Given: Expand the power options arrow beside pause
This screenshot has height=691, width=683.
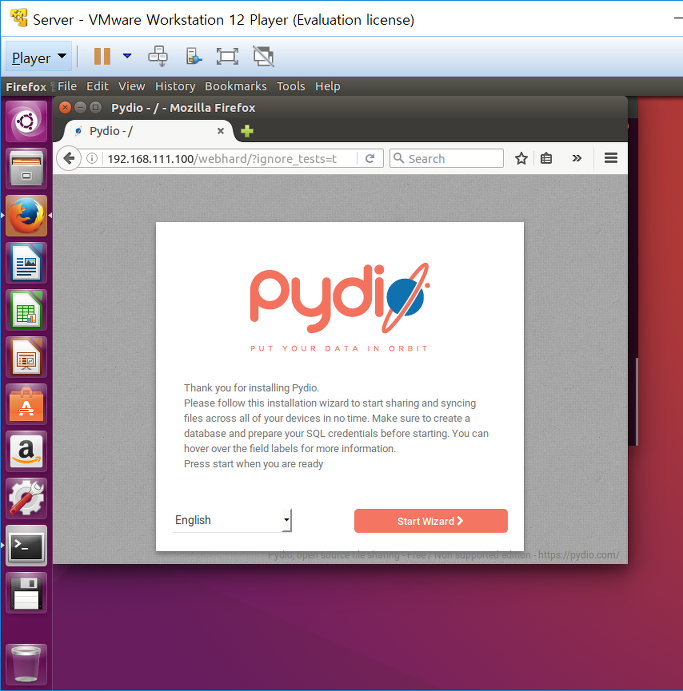Looking at the screenshot, I should point(127,56).
